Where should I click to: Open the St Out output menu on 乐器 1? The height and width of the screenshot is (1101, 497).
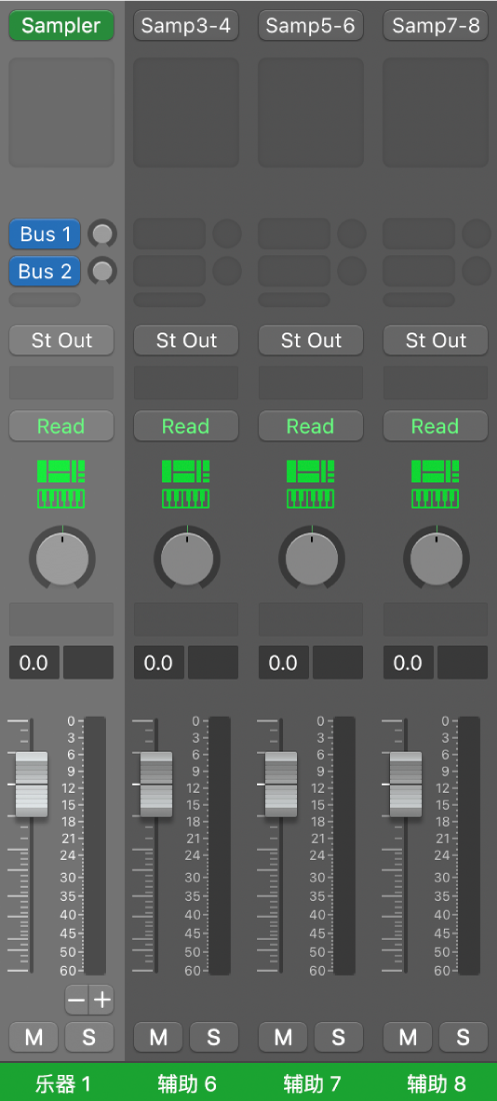pyautogui.click(x=61, y=341)
